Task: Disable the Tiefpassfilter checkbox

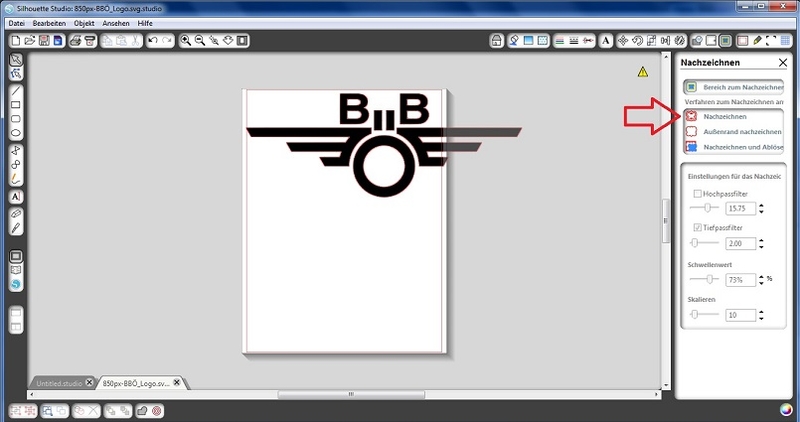Action: point(697,228)
